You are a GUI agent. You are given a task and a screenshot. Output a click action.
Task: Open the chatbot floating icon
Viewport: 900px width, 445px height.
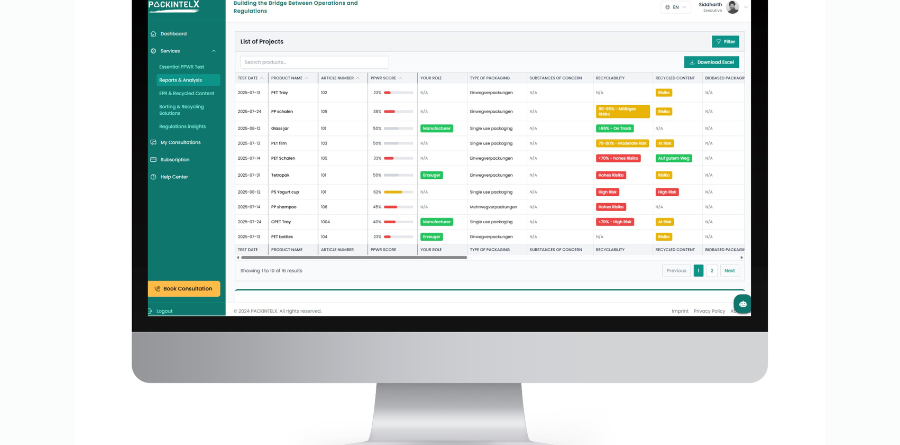click(x=742, y=304)
